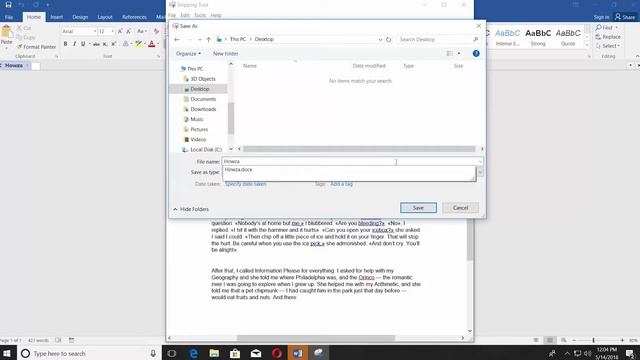
Task: Click the Up one level arrow in Save As
Action: click(x=209, y=40)
